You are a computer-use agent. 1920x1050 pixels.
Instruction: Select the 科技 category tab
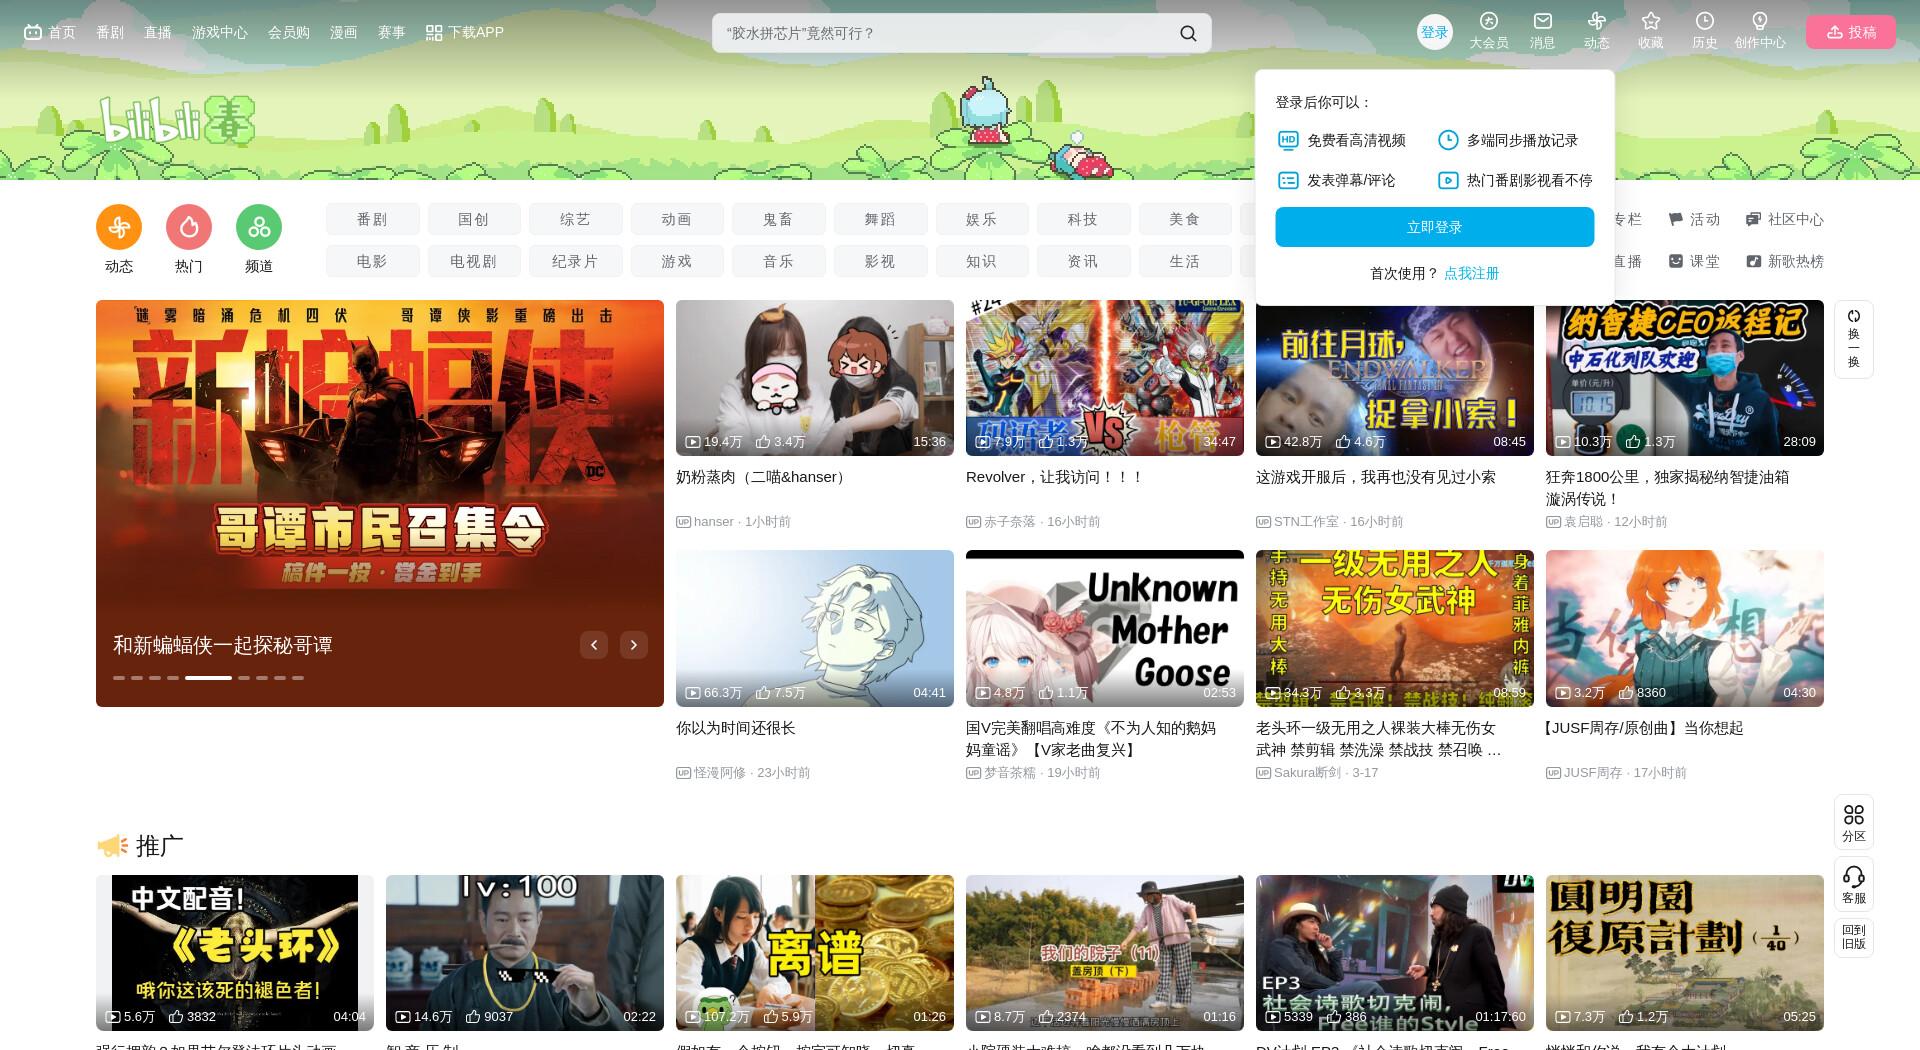(1084, 219)
